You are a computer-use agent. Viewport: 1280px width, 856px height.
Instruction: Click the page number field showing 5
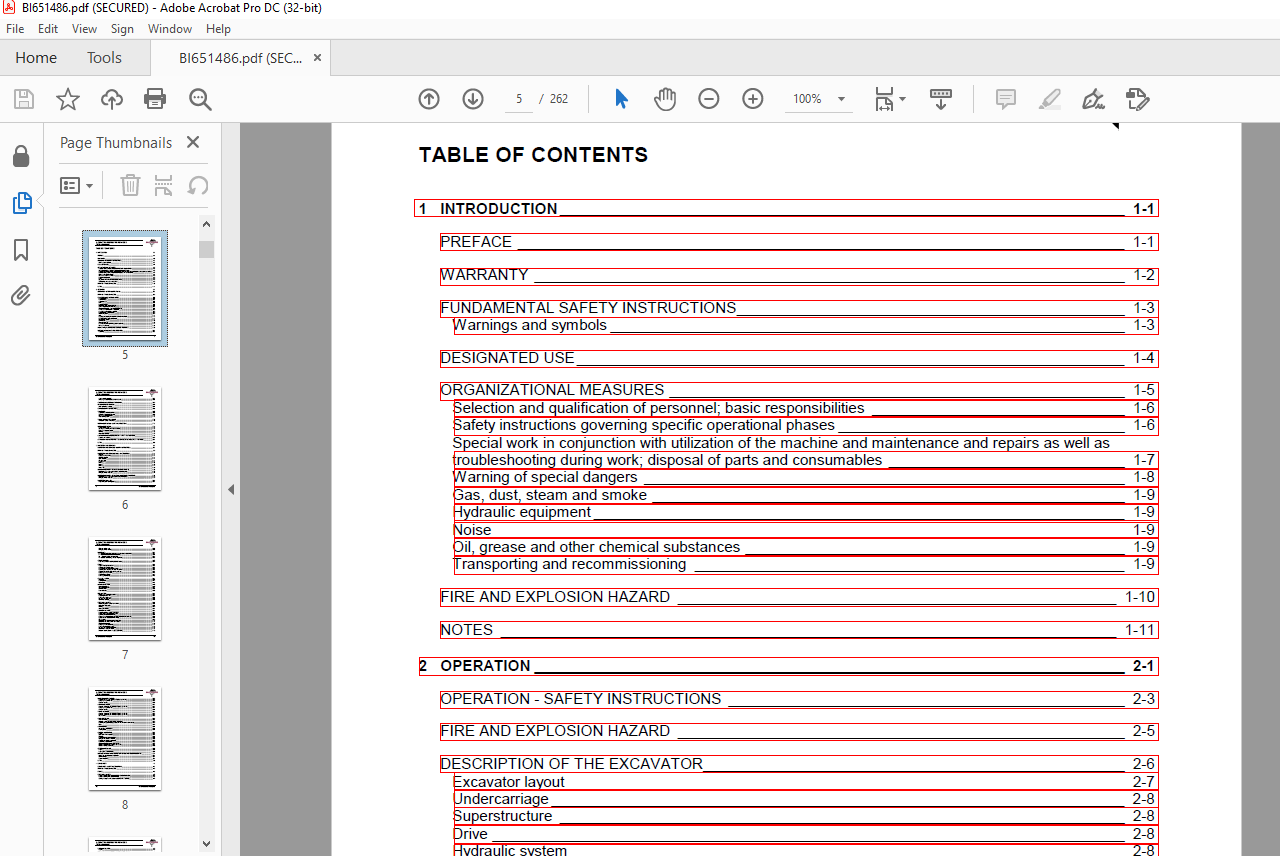coord(519,99)
